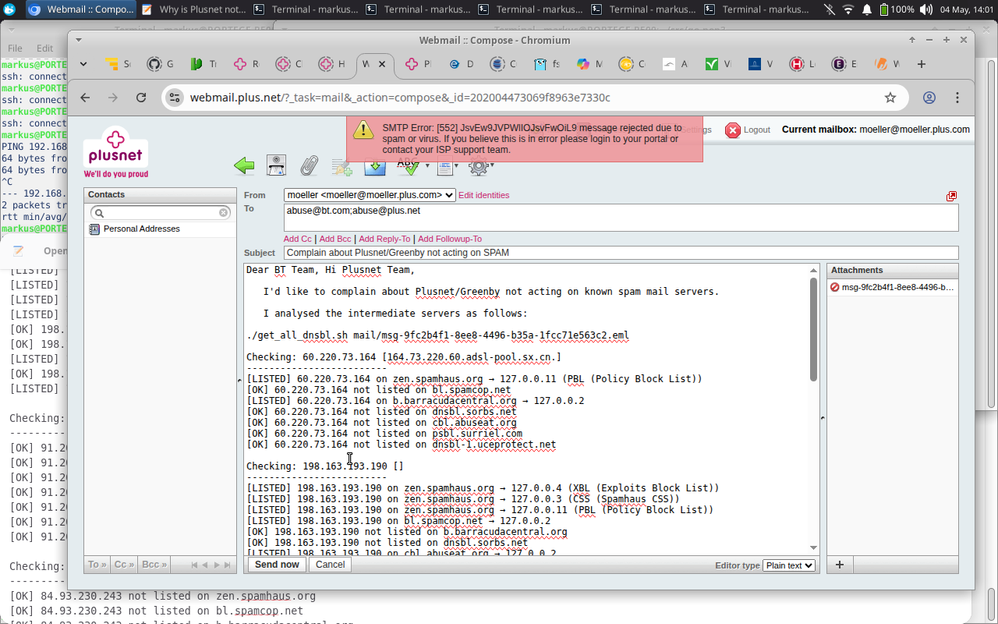Remove the msg-9fc2b4f1 attachment via red icon
998x624 pixels.
coord(834,287)
